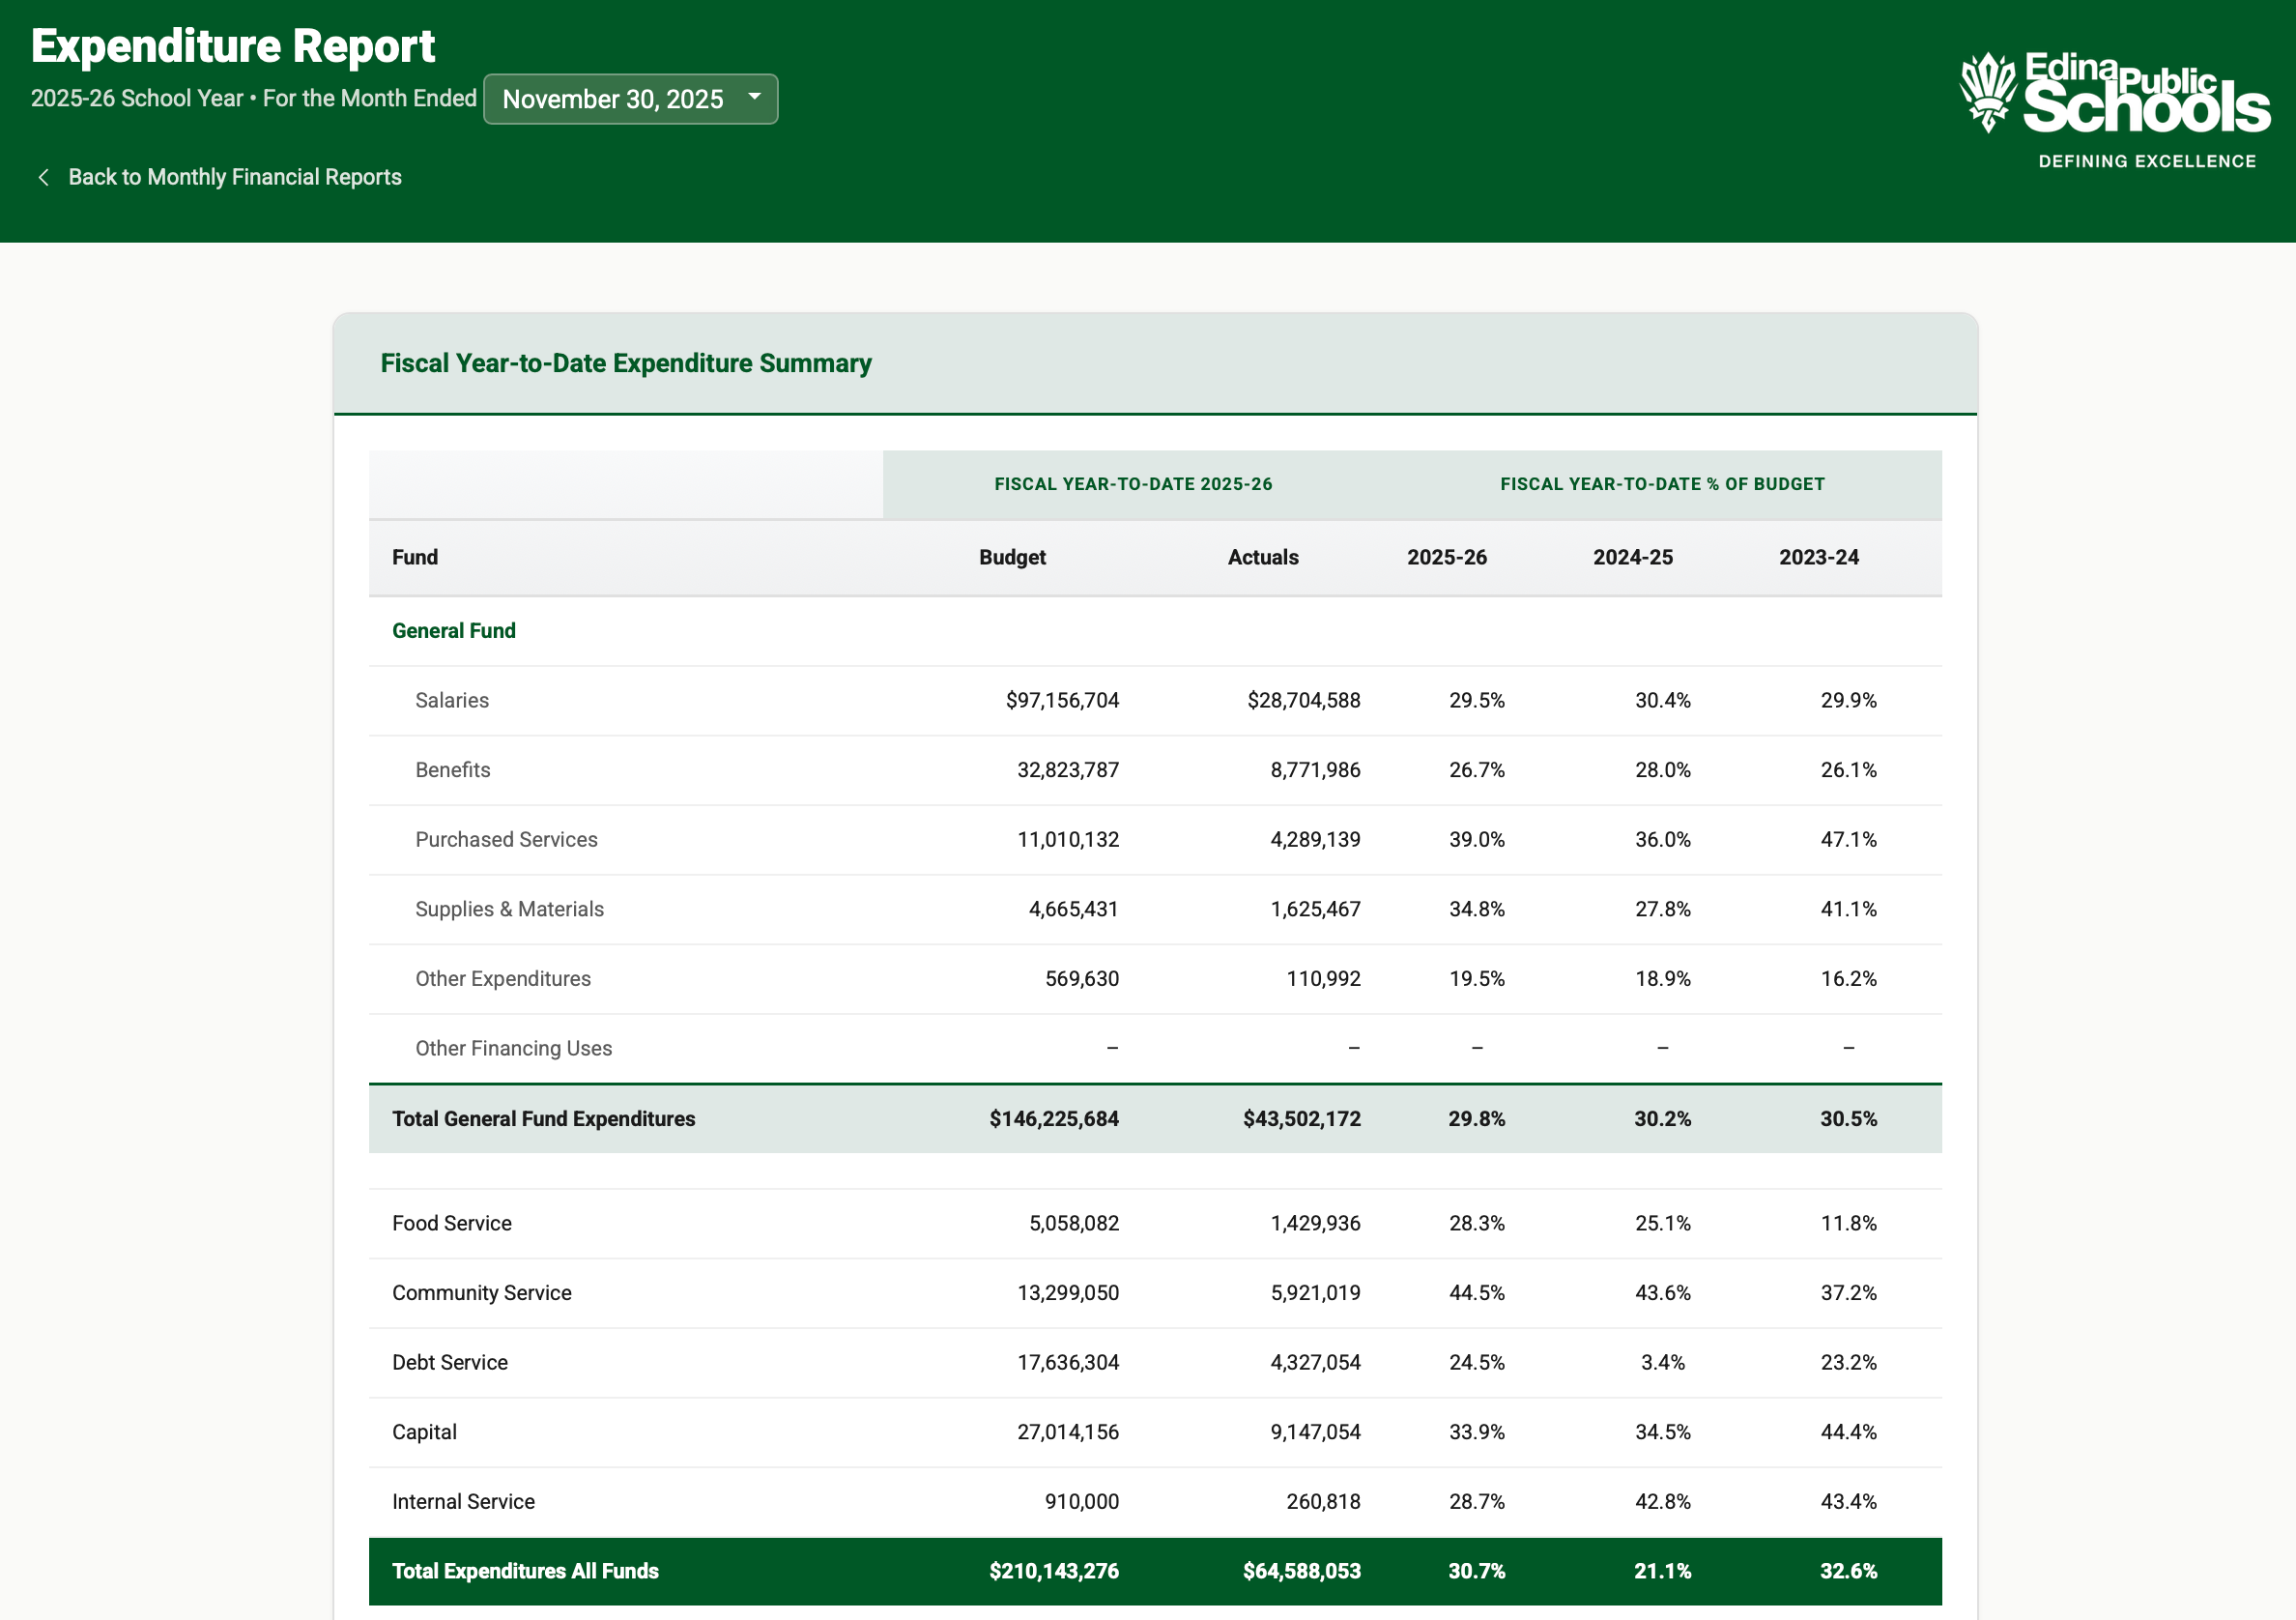Select the Purchased Services row
The width and height of the screenshot is (2296, 1620).
[506, 839]
